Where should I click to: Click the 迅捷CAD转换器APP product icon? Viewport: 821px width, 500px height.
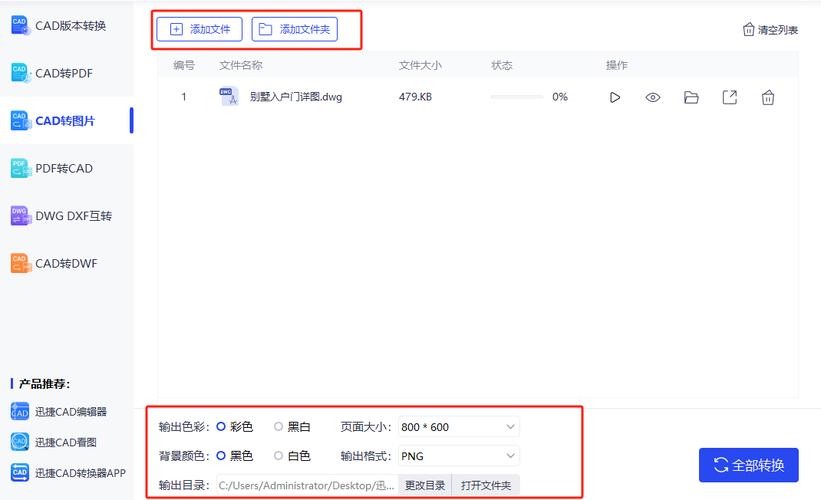coord(20,473)
